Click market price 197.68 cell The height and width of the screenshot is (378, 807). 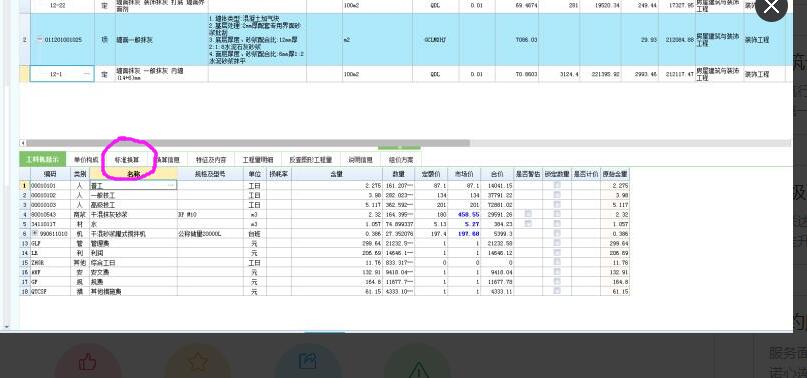coord(464,234)
